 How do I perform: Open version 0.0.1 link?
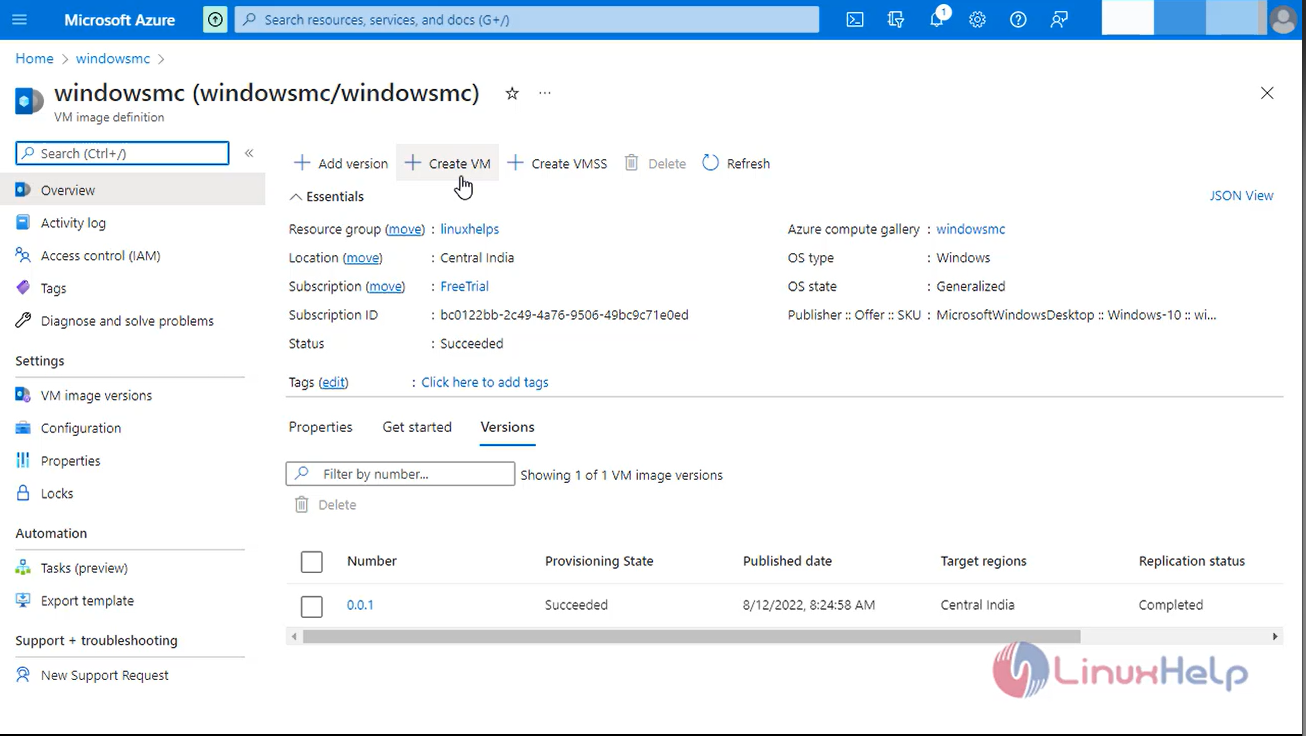tap(360, 605)
